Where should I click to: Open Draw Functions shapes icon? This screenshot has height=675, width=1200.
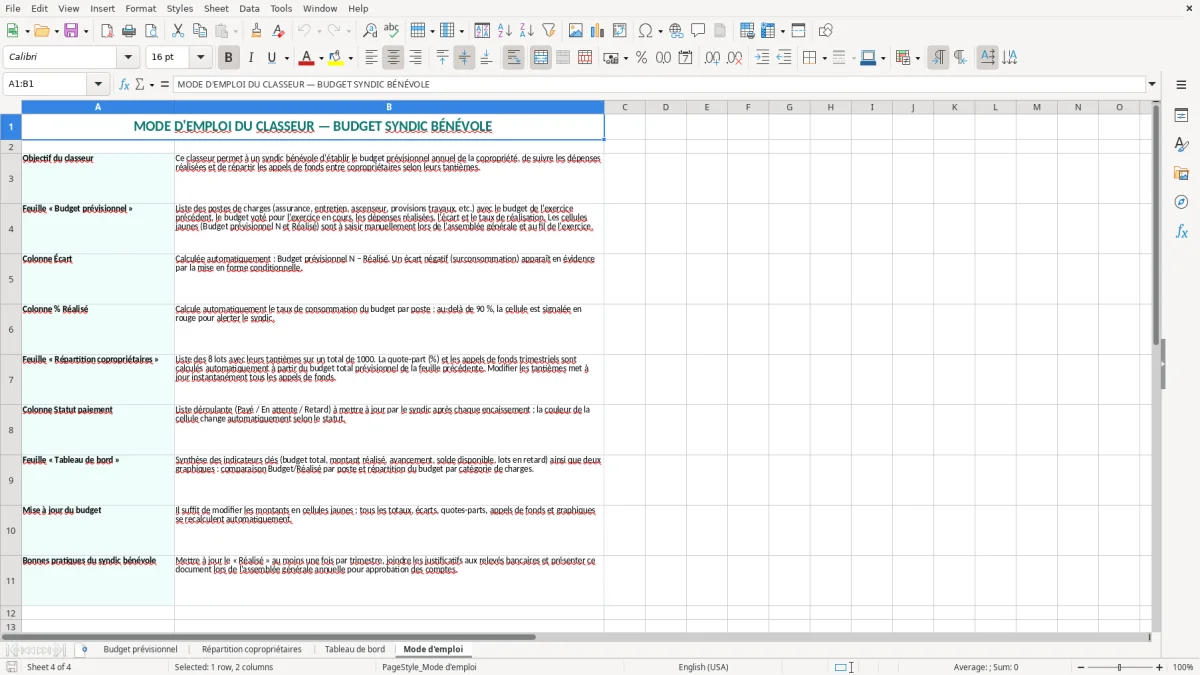[x=826, y=31]
